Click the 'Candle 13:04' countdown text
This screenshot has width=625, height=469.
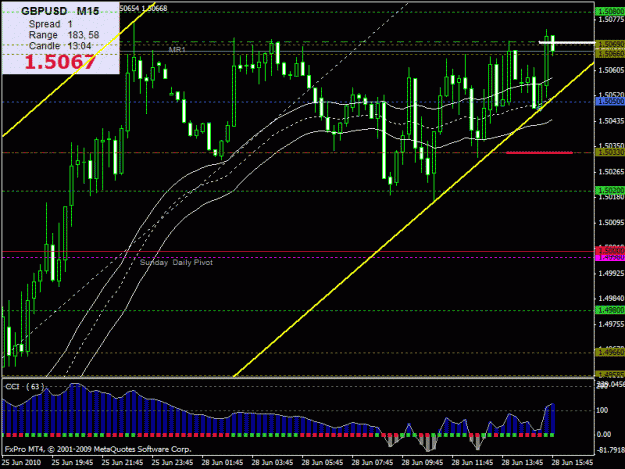pos(60,46)
